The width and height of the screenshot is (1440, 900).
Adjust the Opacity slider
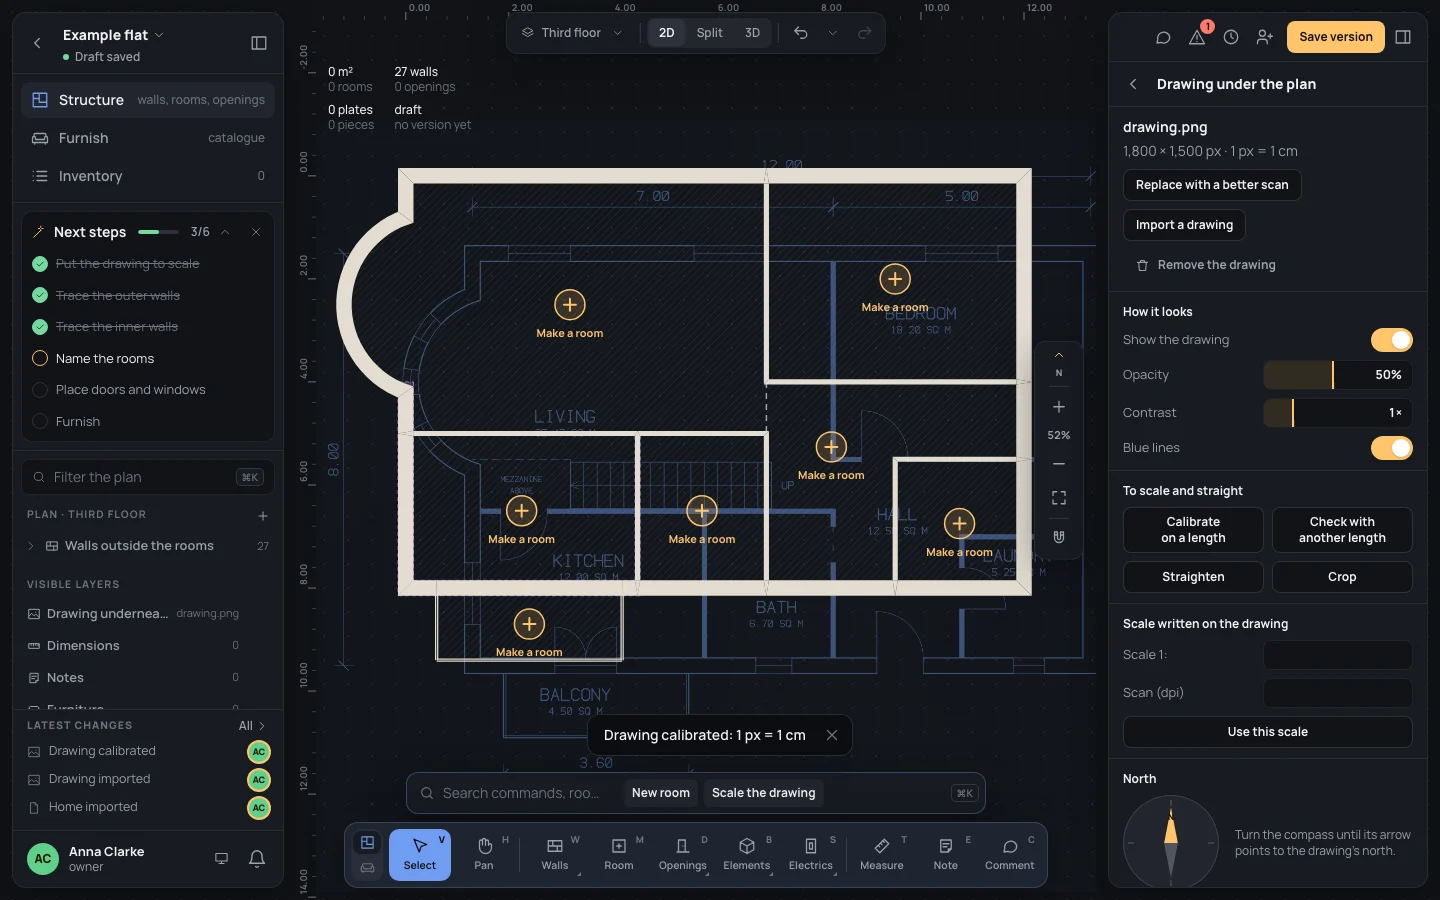click(1338, 375)
